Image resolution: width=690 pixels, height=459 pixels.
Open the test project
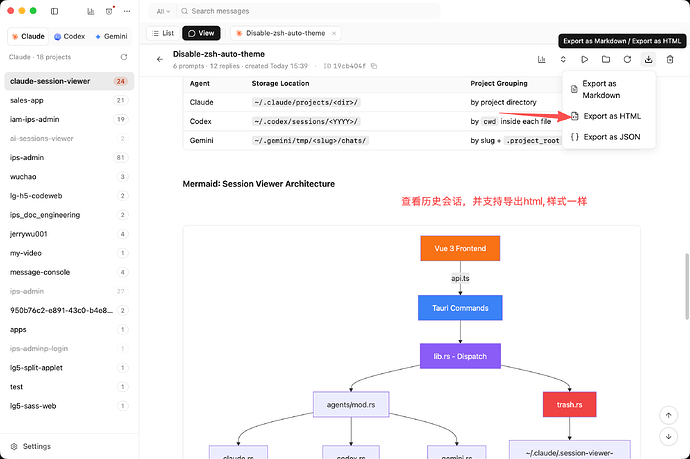click(x=69, y=387)
